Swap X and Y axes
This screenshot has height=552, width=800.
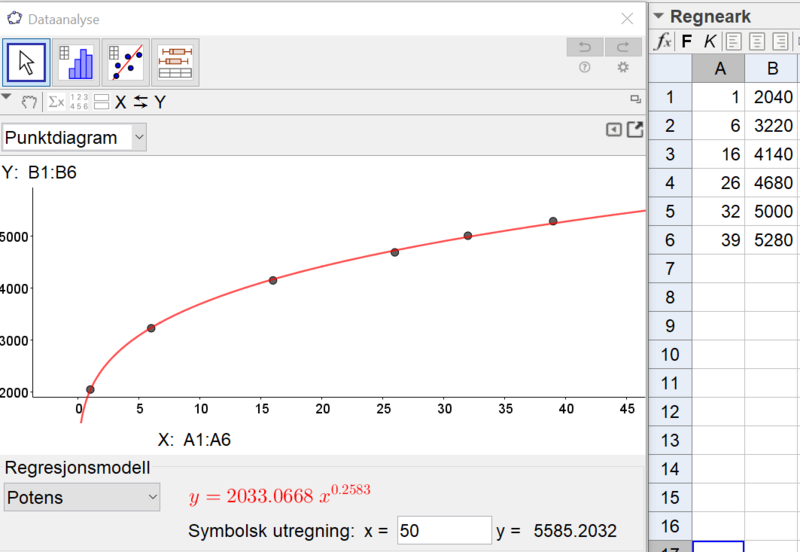tap(140, 102)
